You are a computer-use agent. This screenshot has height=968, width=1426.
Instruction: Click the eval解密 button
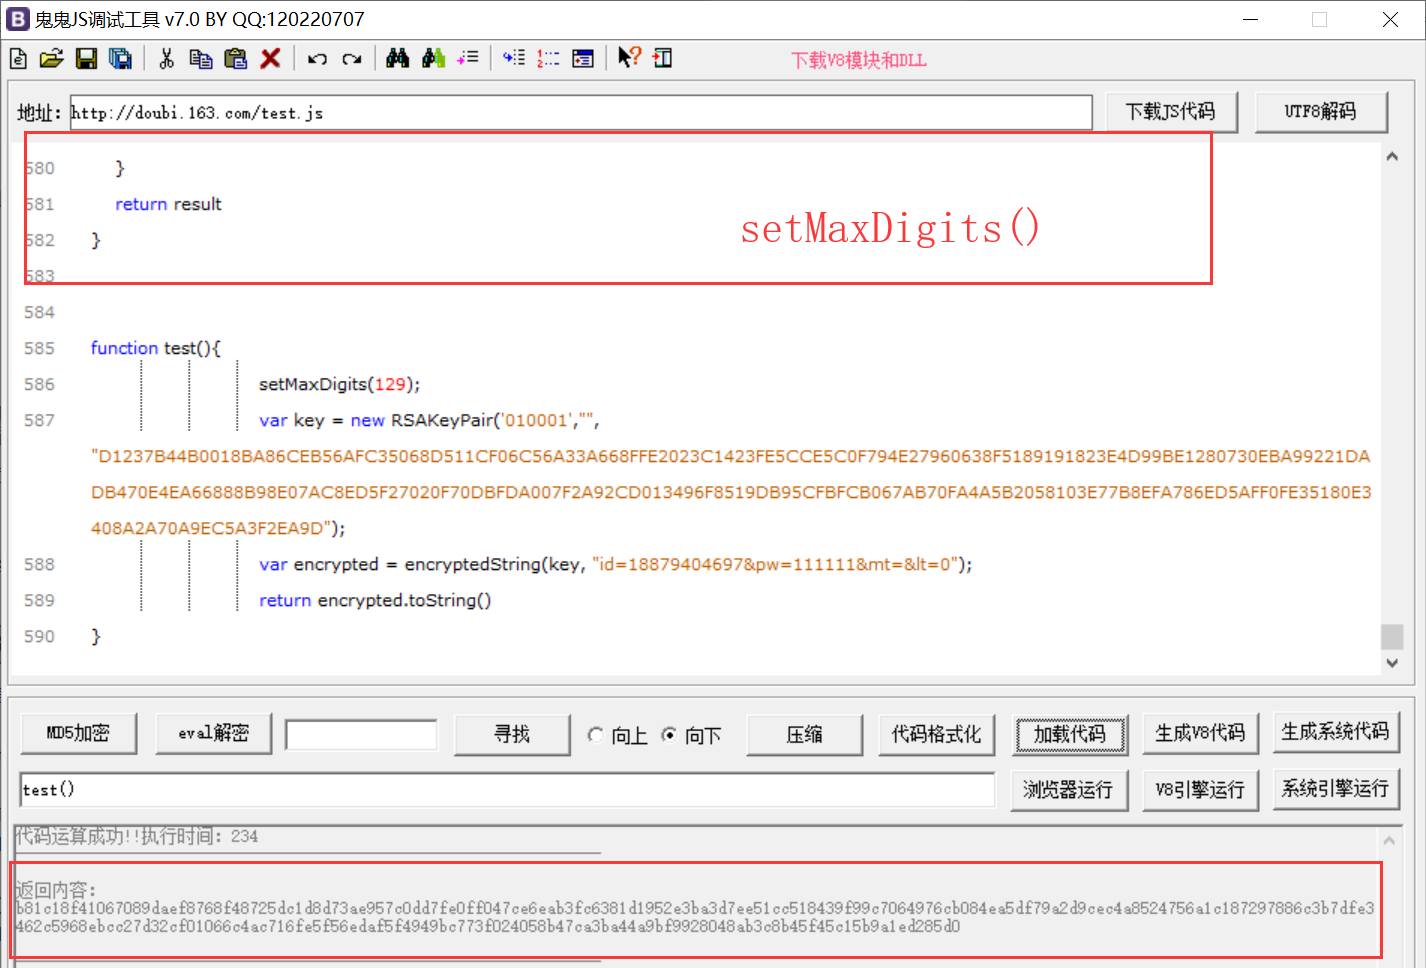(213, 733)
